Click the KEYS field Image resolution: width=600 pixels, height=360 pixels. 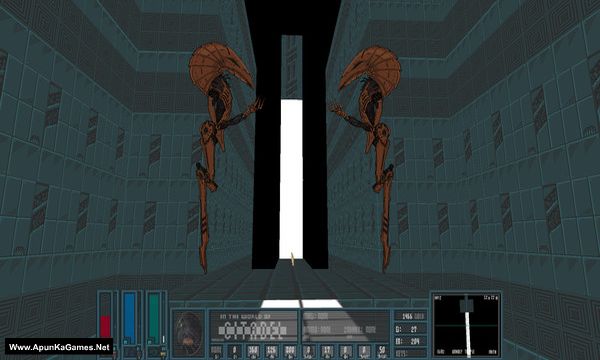tap(410, 353)
